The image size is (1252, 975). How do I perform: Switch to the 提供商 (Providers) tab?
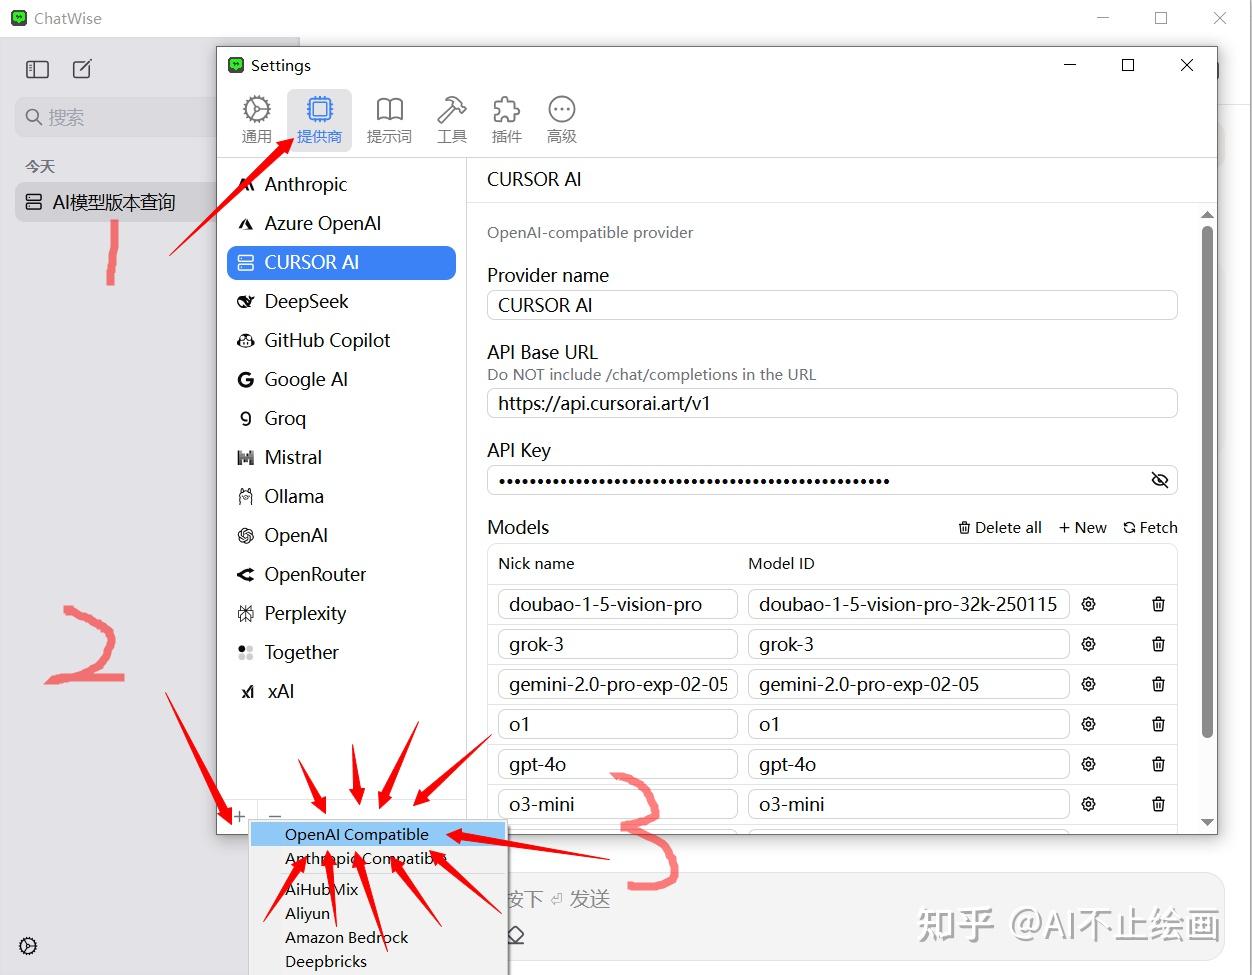(x=319, y=118)
